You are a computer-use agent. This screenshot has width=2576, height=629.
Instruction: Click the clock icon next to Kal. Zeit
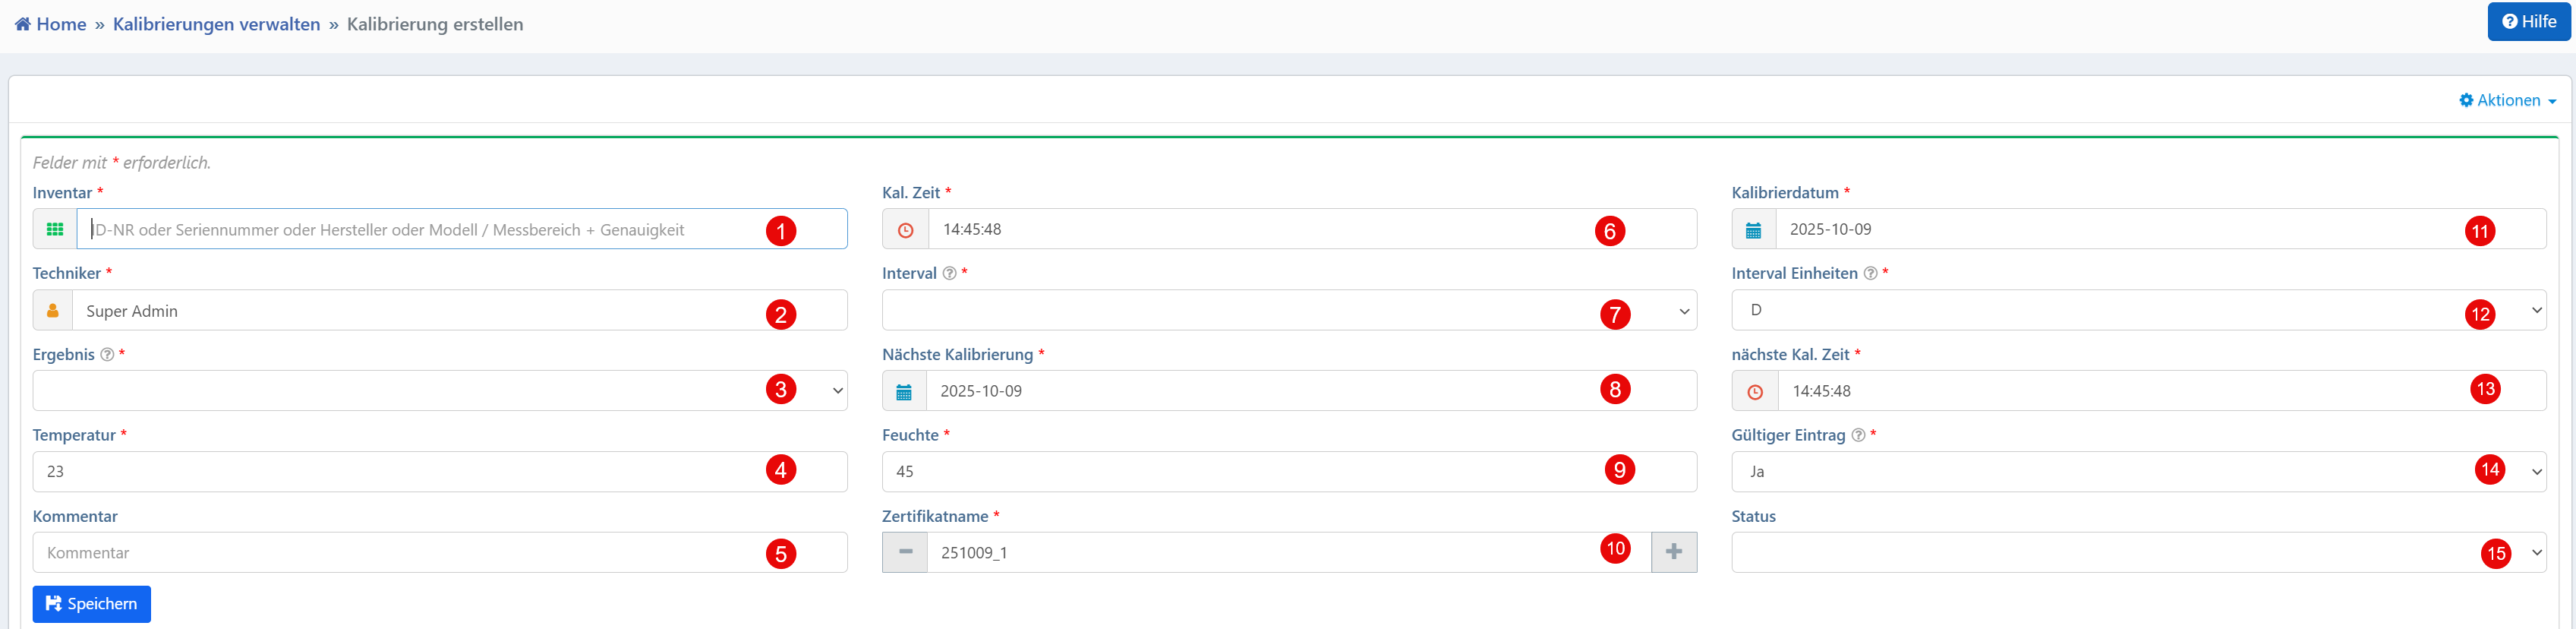[x=905, y=229]
